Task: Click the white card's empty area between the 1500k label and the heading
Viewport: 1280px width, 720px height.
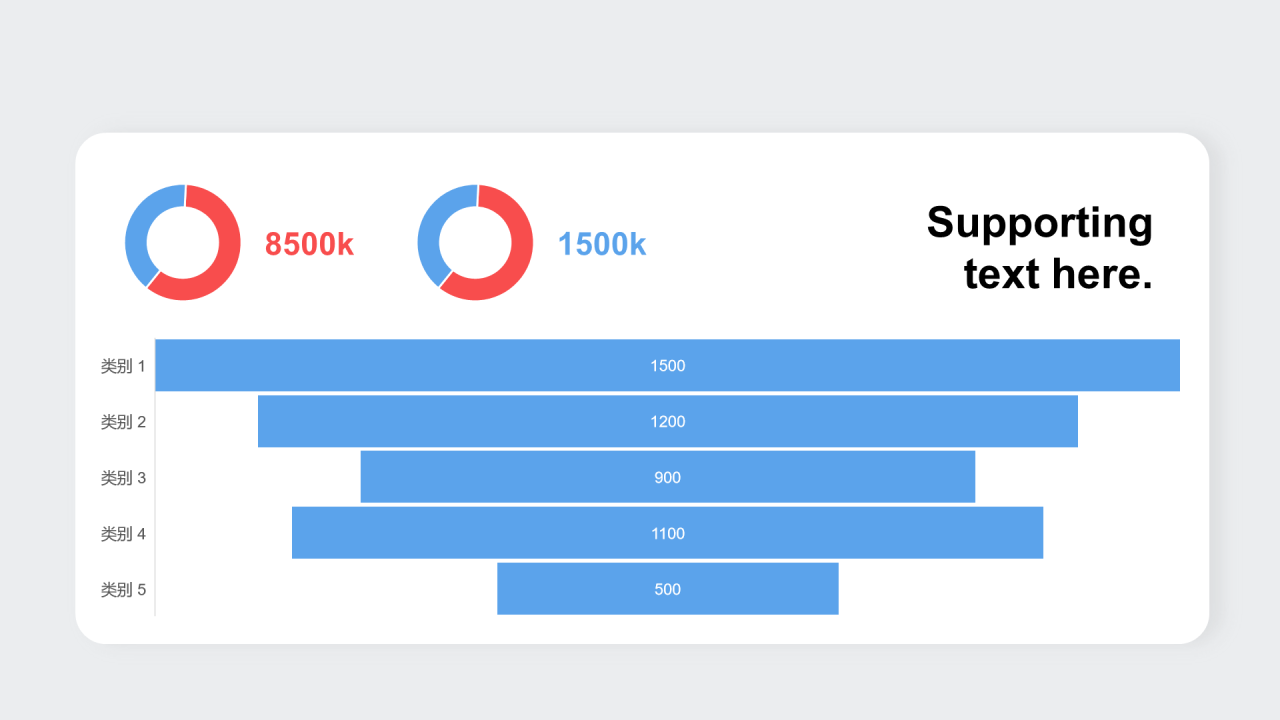Action: [785, 245]
